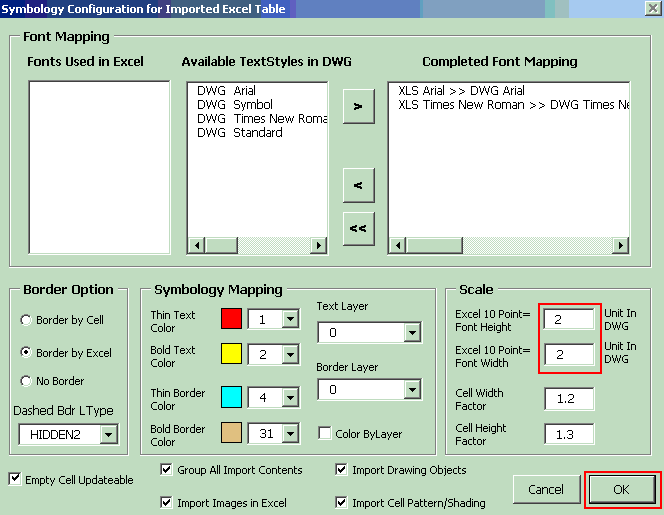
Task: Open Thin Text Color number dropdown
Action: click(x=290, y=319)
